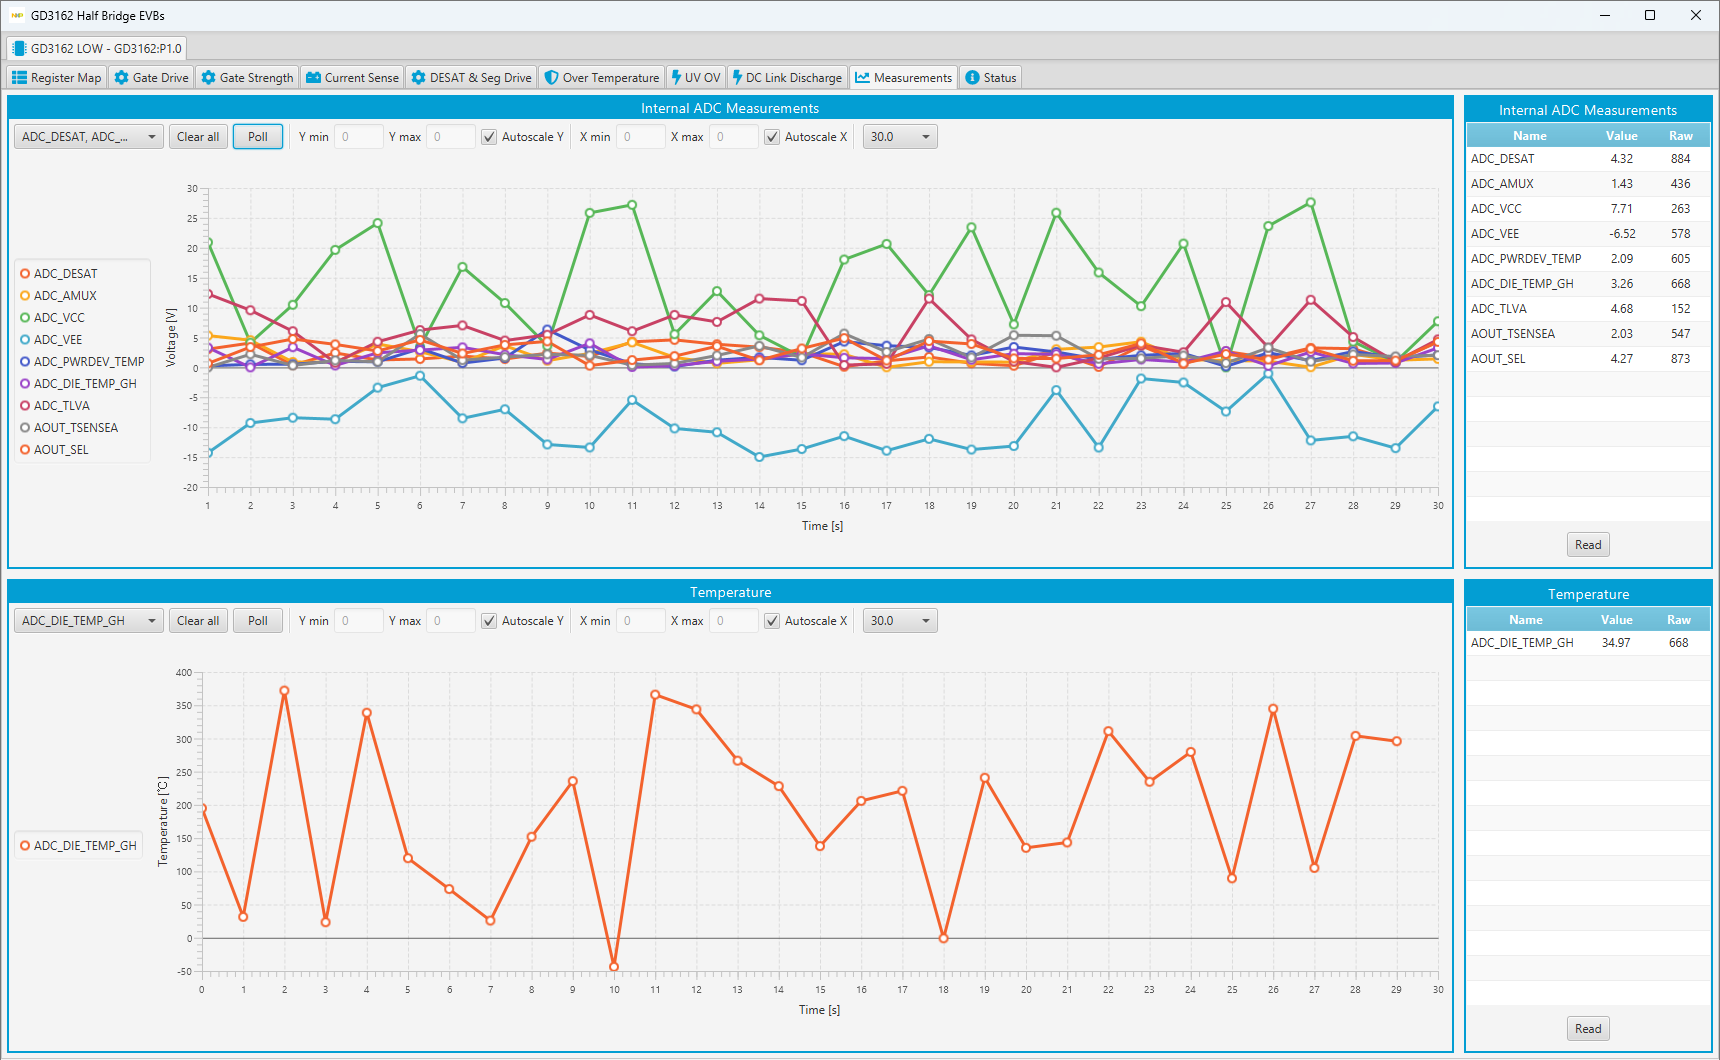The width and height of the screenshot is (1720, 1060).
Task: Expand the ADC_DIE_TEMP_GH selection dropdown
Action: click(88, 621)
